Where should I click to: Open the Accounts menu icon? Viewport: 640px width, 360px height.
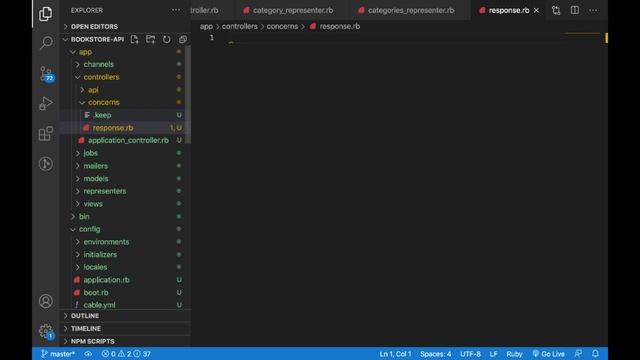pos(46,301)
